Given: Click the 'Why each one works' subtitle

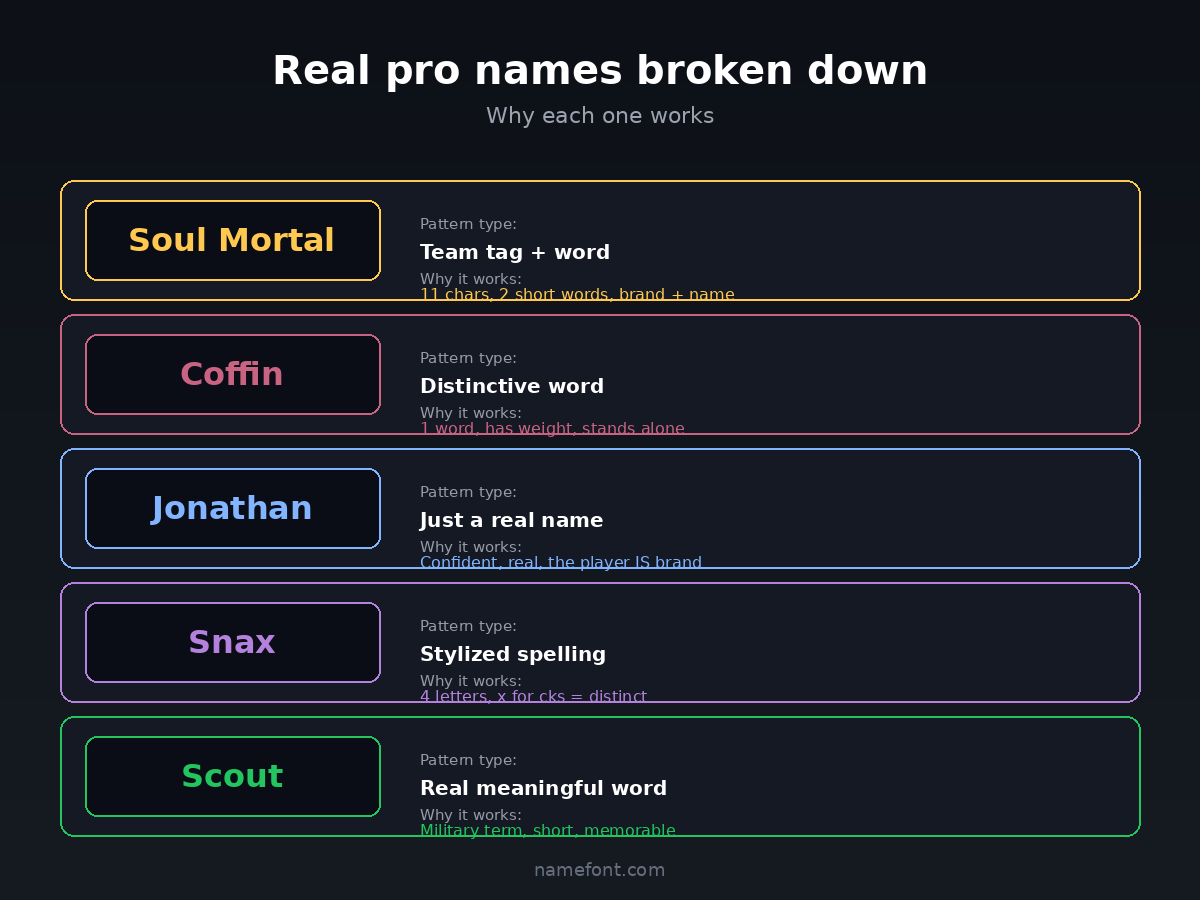Looking at the screenshot, I should (x=600, y=116).
